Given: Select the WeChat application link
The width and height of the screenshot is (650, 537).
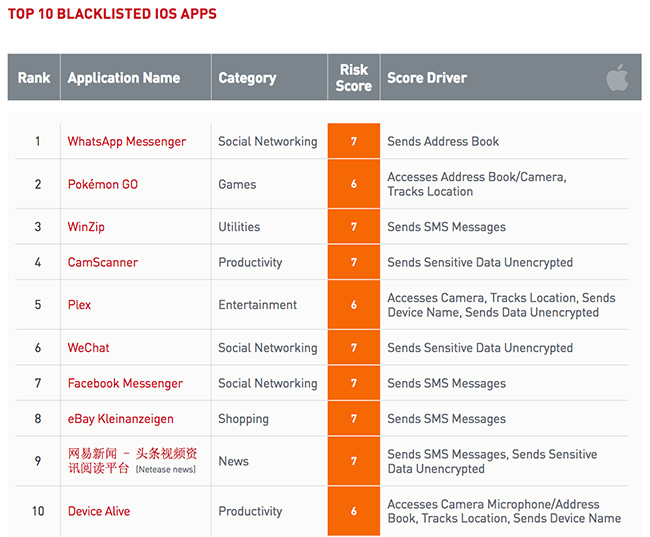Looking at the screenshot, I should coord(88,348).
